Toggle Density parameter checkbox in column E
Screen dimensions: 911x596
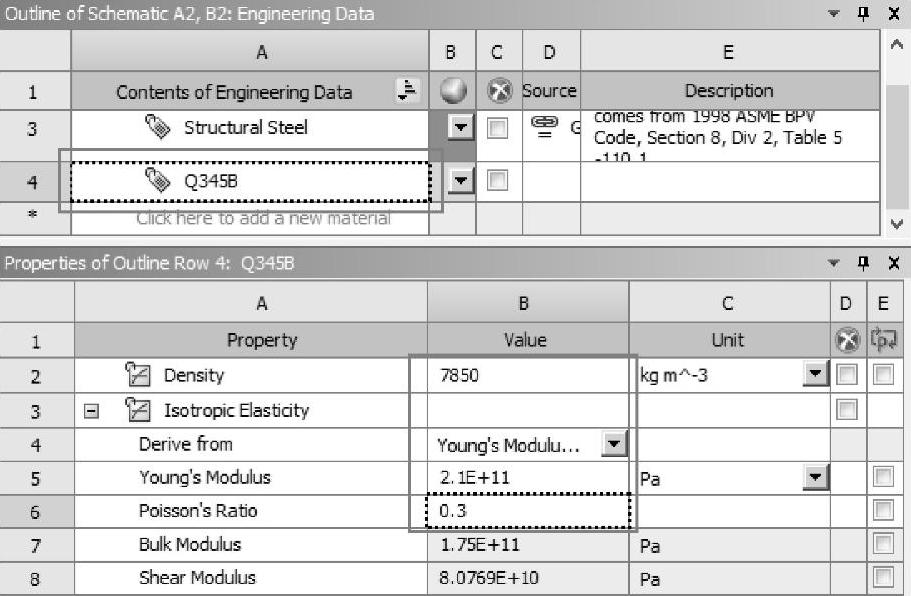point(883,375)
